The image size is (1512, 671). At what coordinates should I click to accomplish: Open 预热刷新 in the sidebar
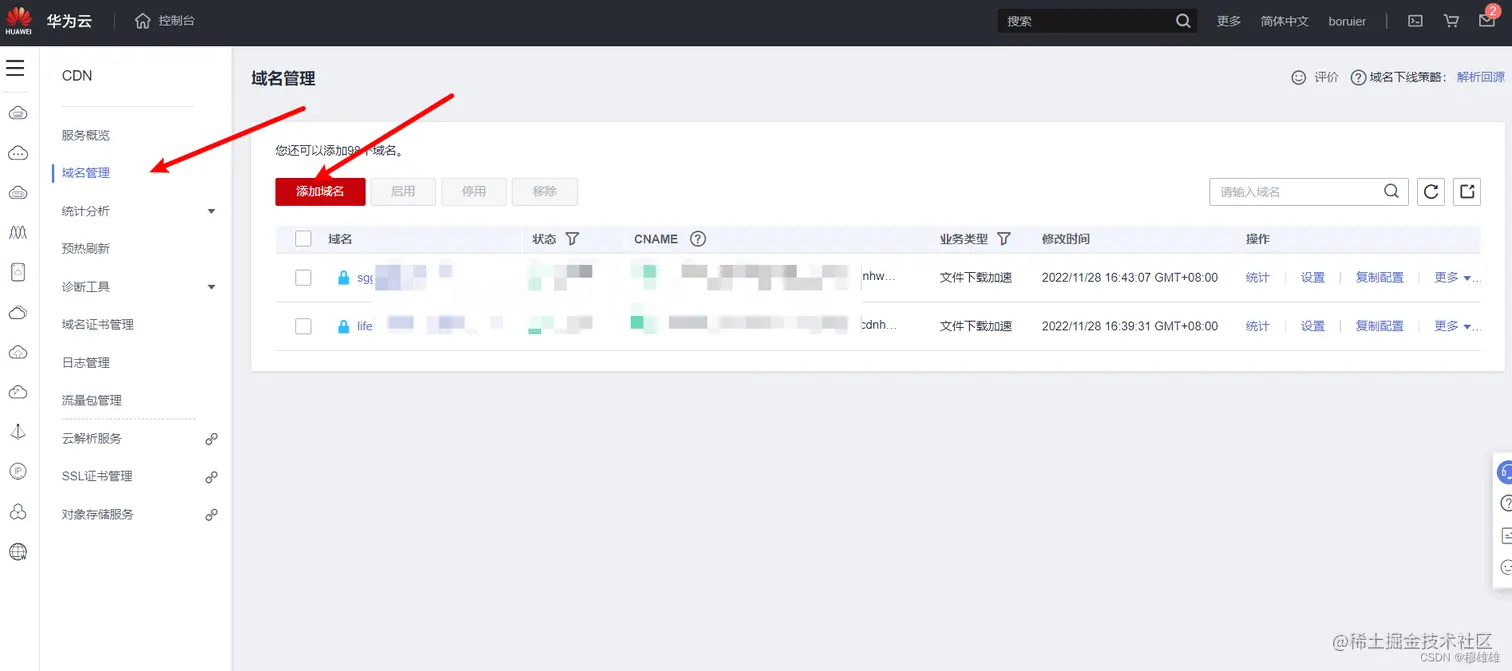coord(86,248)
